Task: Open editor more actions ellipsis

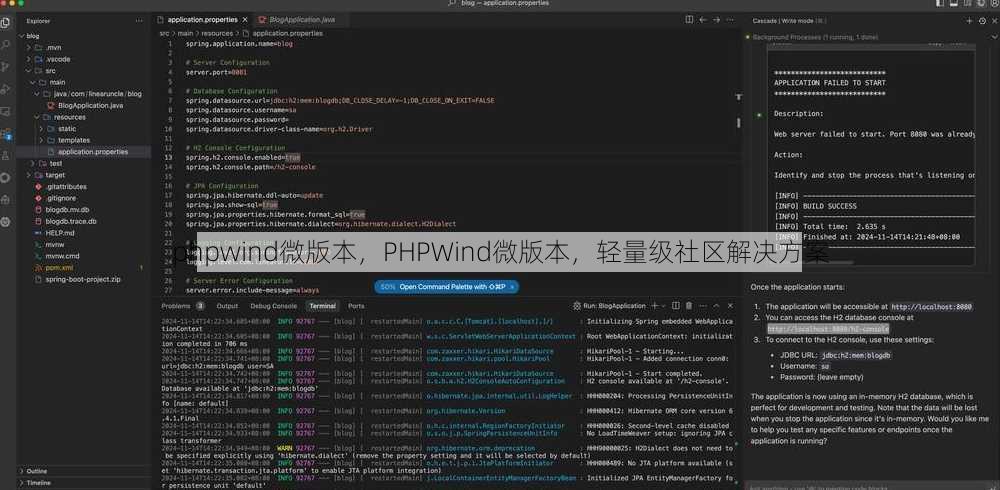Action: (x=731, y=20)
